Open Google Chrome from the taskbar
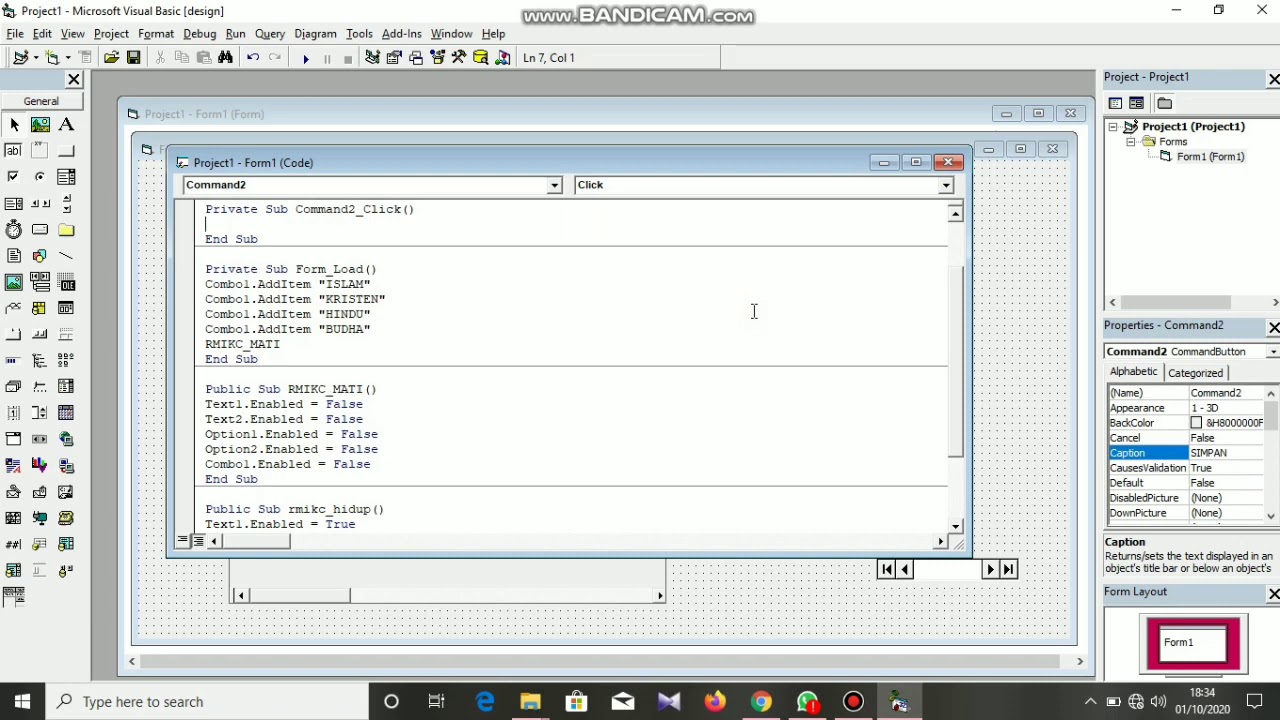This screenshot has height=720, width=1280. coord(761,702)
